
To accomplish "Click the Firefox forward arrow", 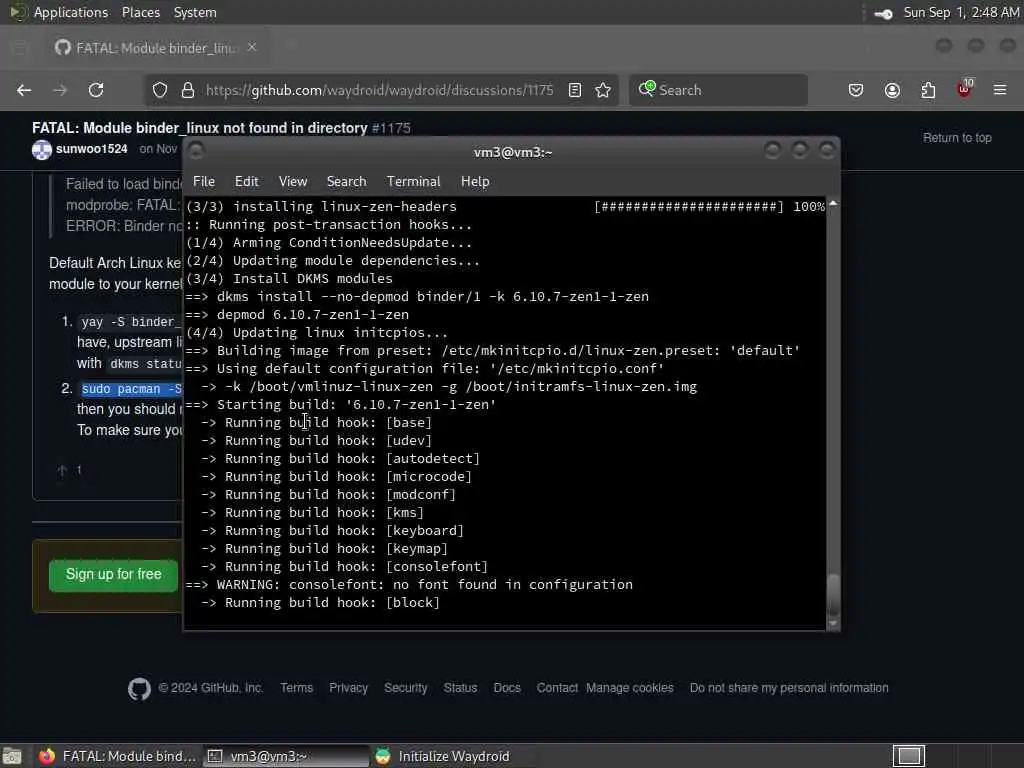I will pos(60,90).
